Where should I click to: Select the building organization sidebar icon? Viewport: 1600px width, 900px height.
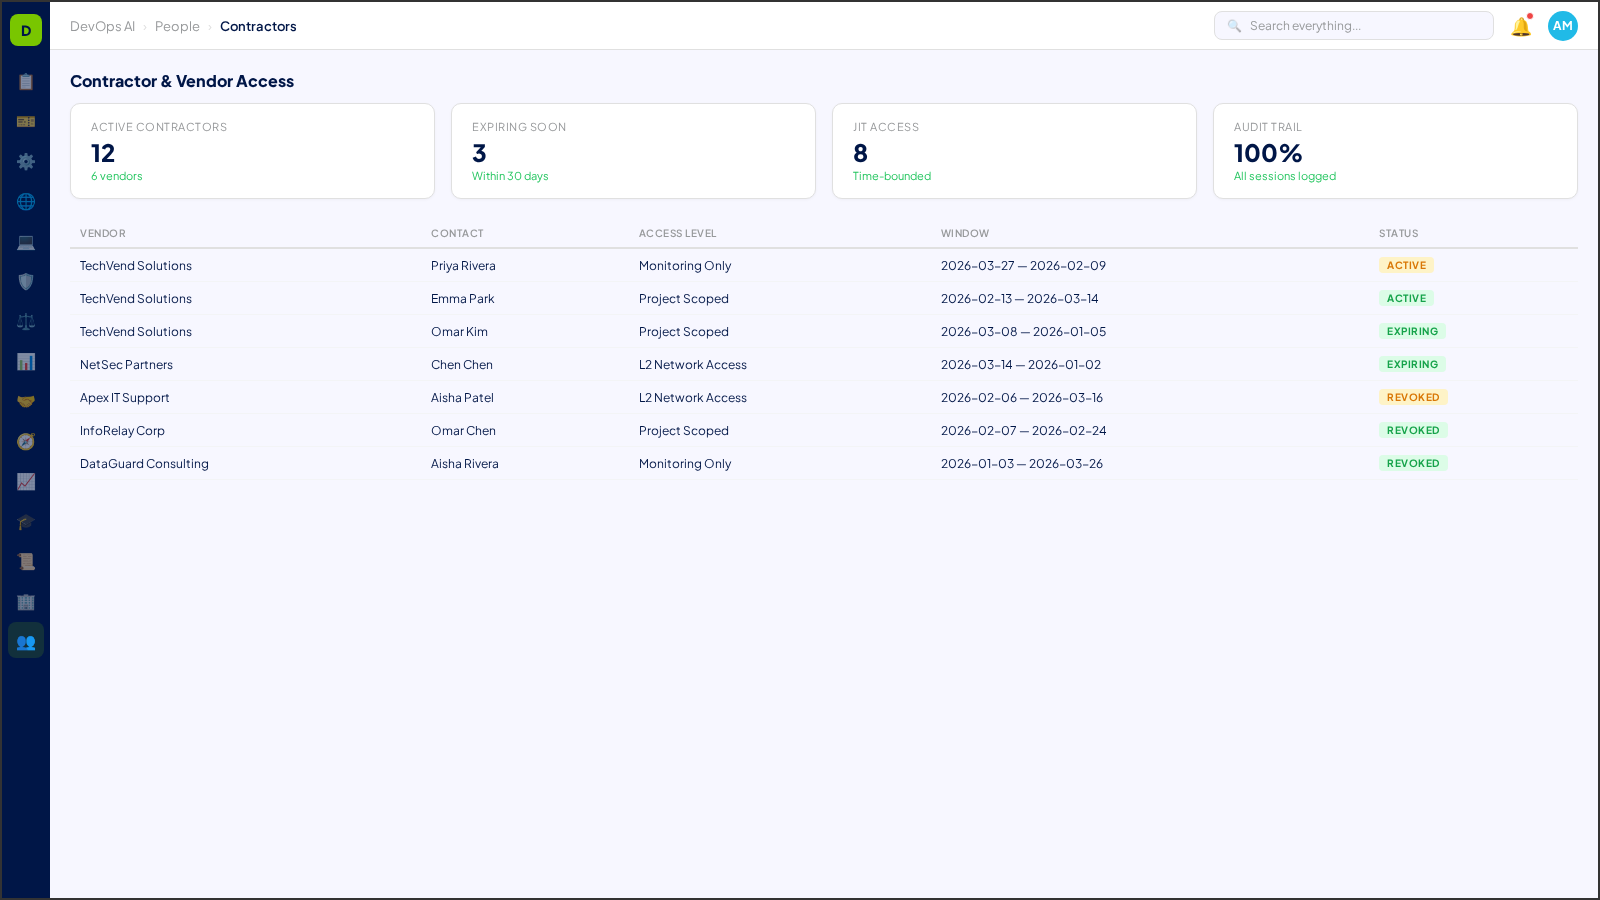pos(26,602)
